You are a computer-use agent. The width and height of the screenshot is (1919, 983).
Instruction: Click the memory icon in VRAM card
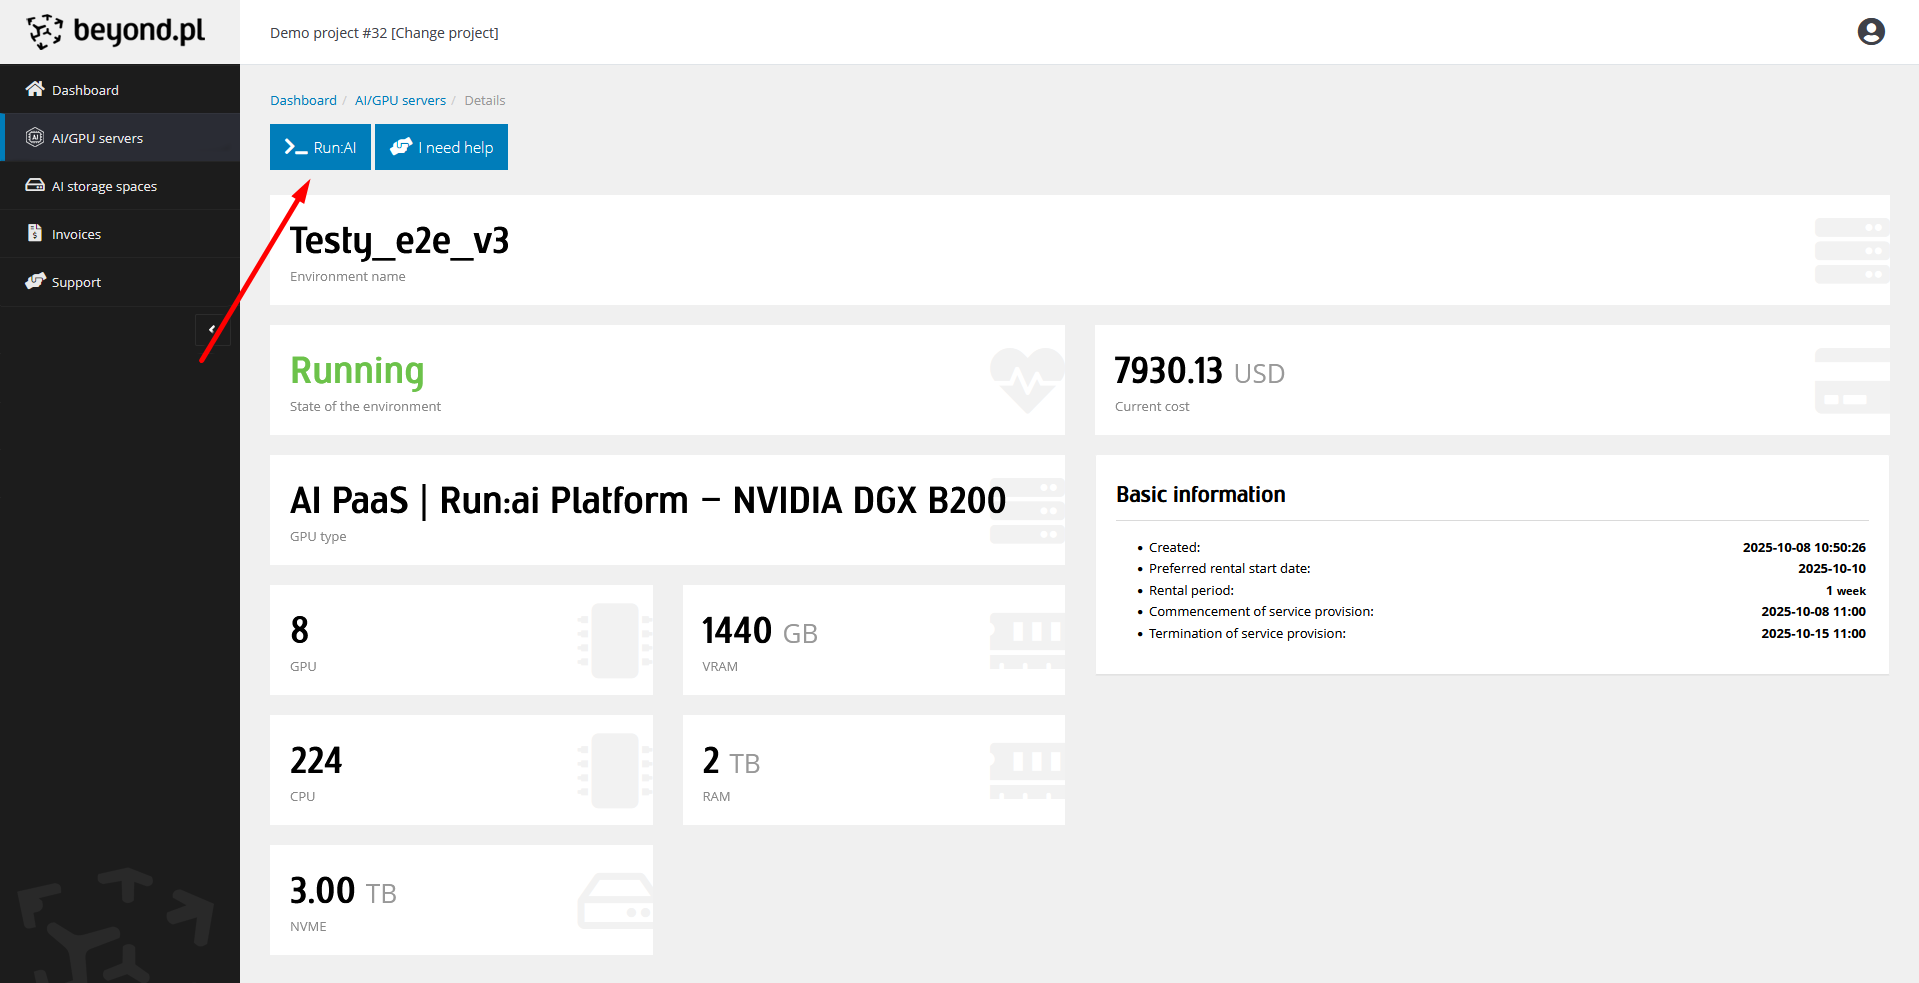pyautogui.click(x=1027, y=641)
